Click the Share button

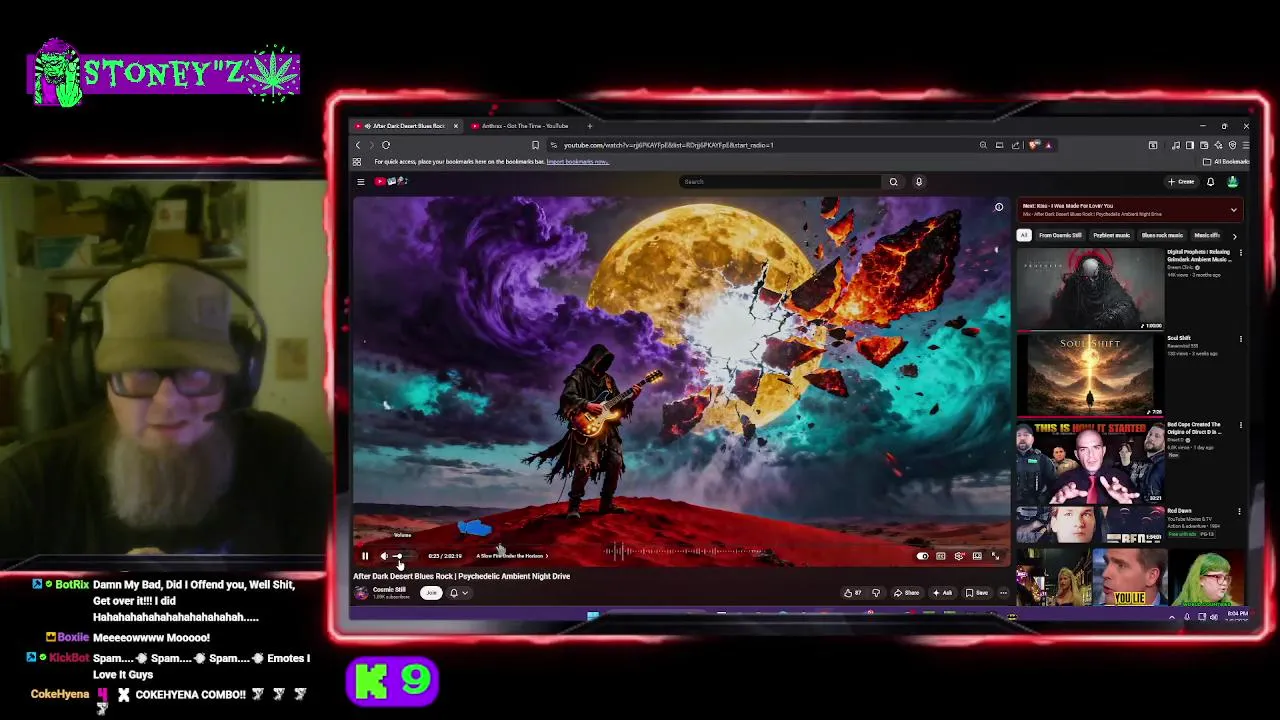(x=907, y=593)
